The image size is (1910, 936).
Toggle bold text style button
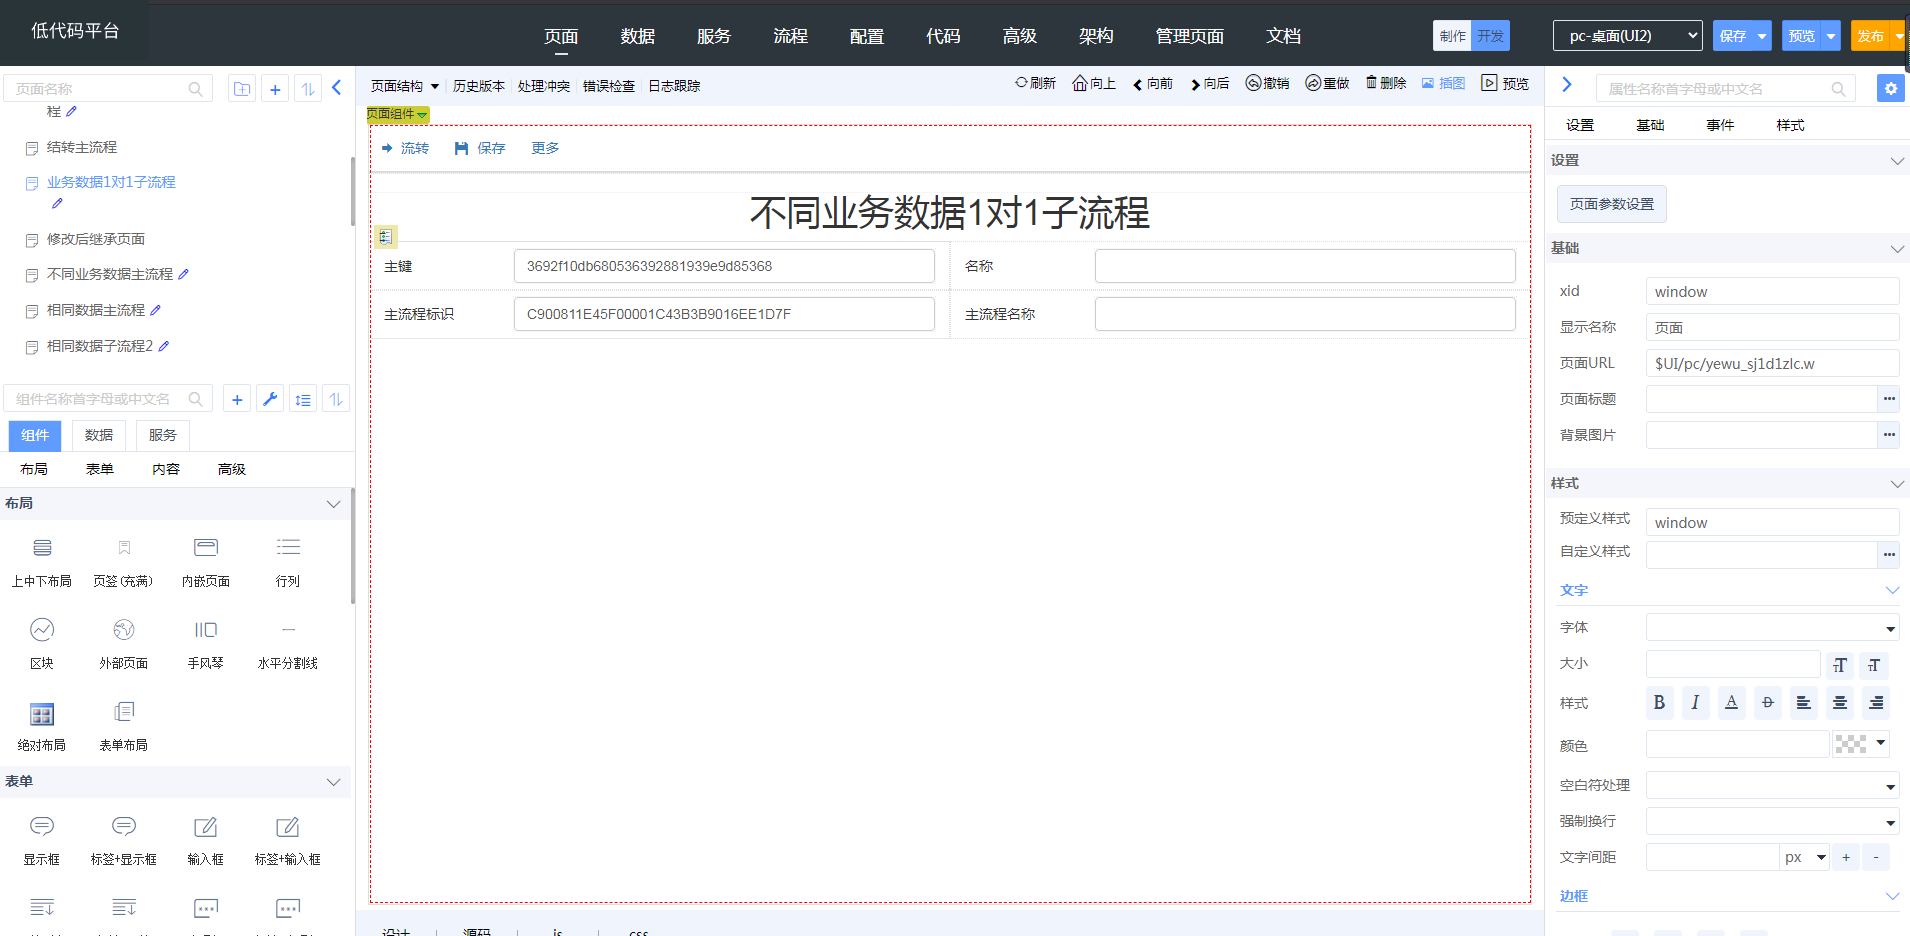click(1659, 703)
